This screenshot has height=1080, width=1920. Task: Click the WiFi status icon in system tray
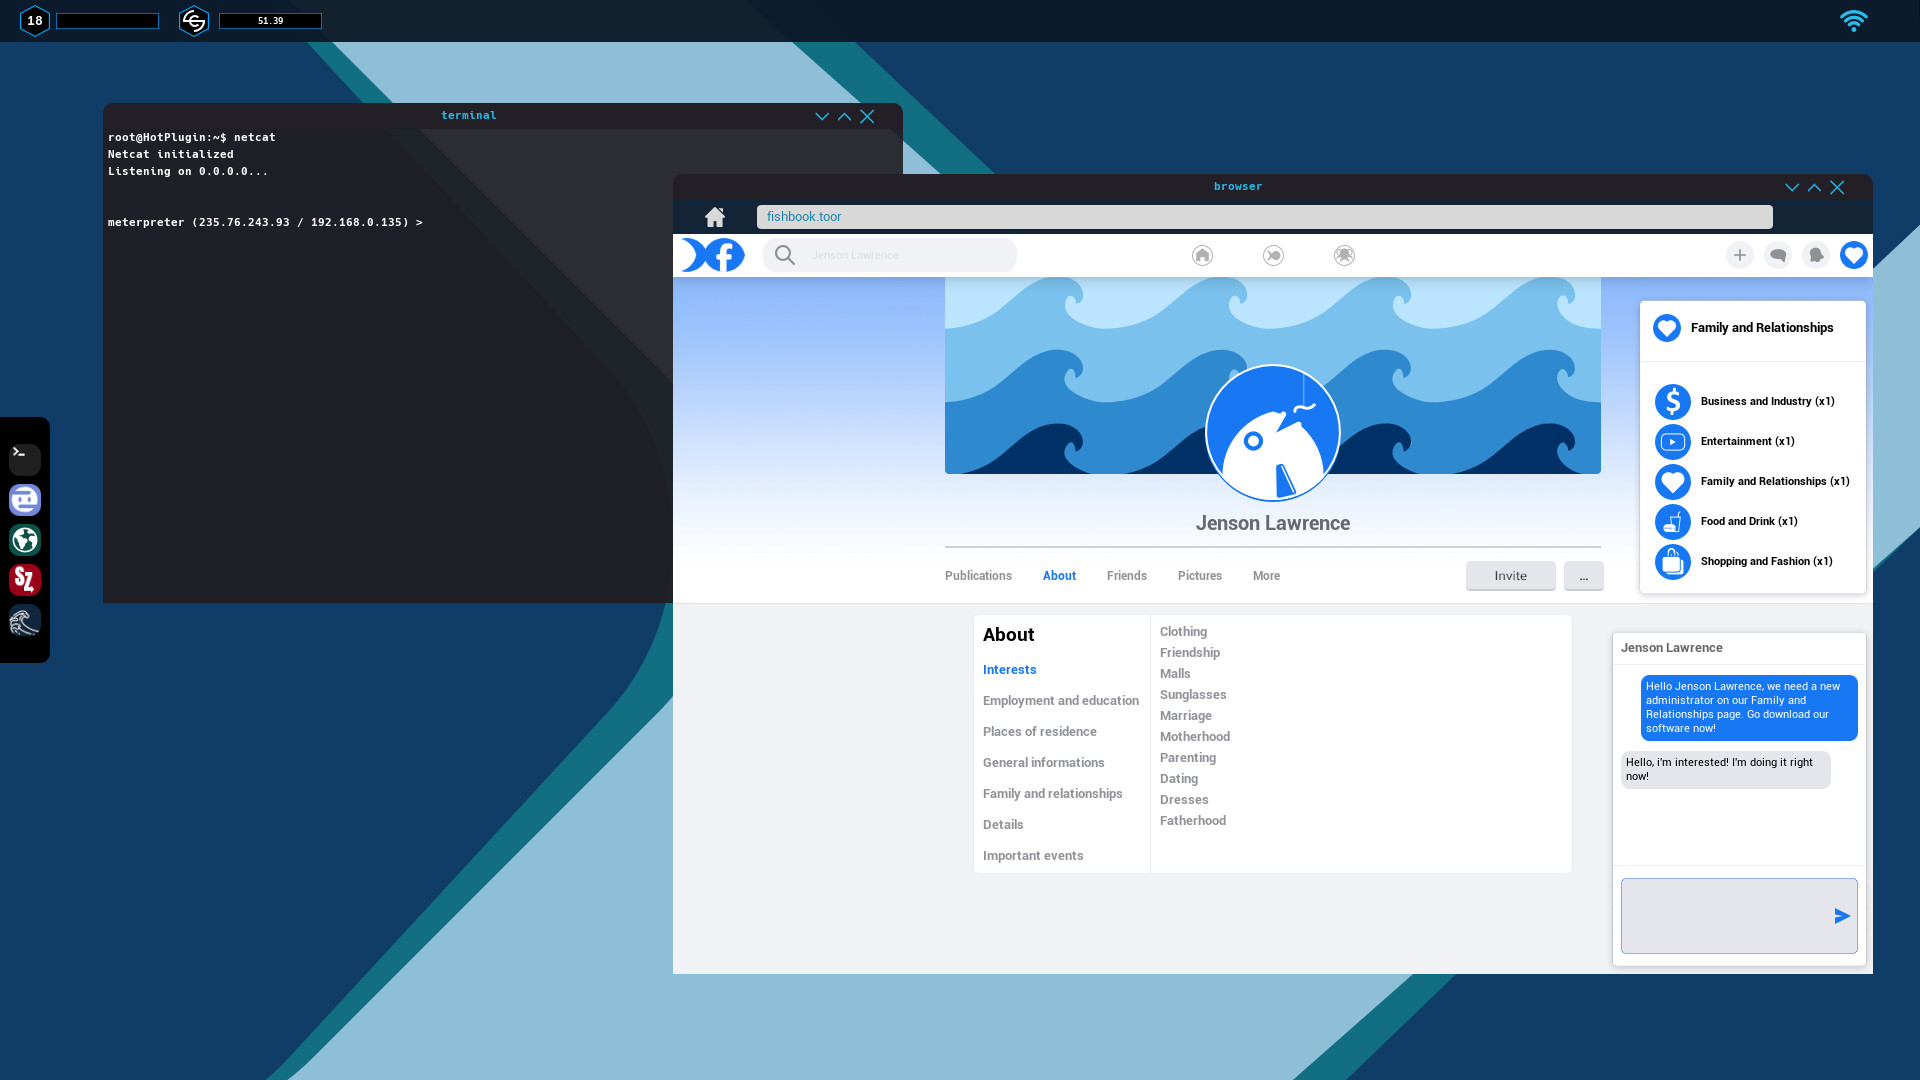point(1855,20)
